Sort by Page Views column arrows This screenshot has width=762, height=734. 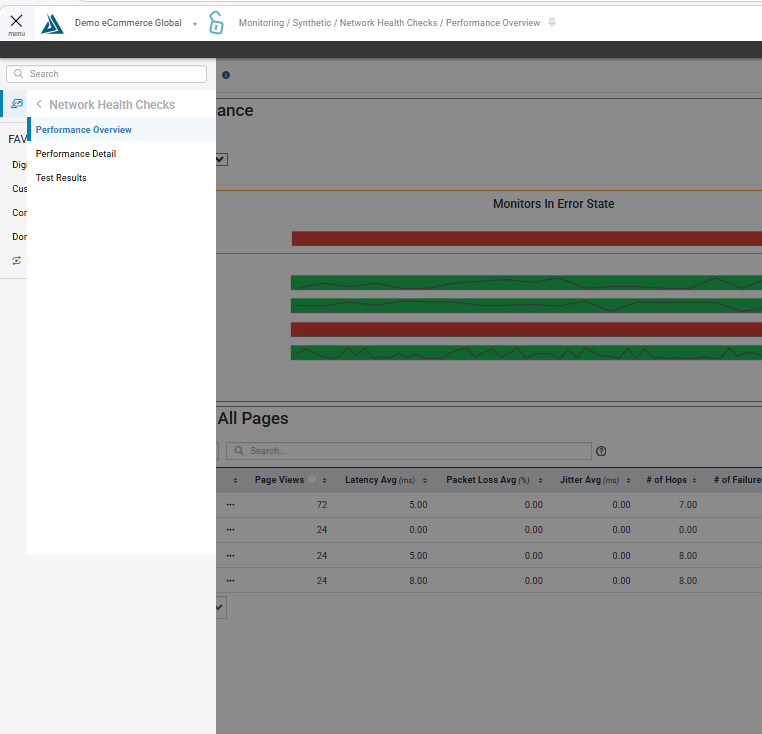click(x=324, y=480)
